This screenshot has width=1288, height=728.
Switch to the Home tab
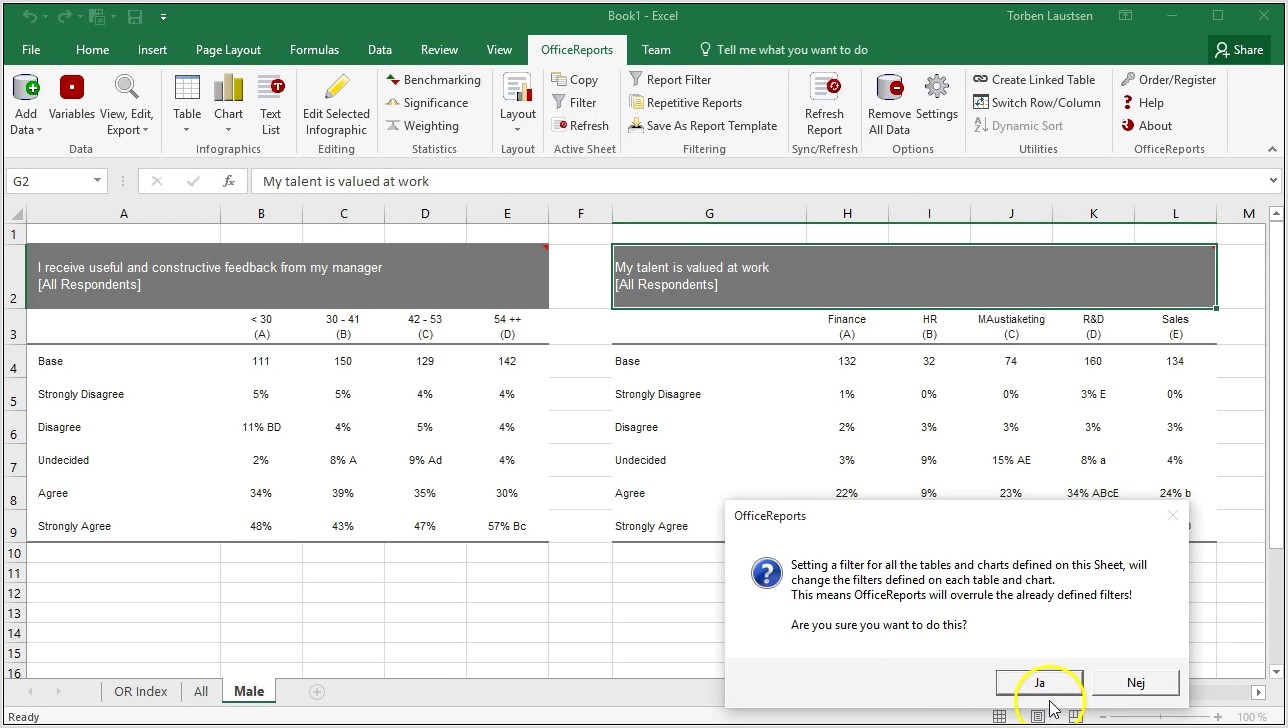92,50
